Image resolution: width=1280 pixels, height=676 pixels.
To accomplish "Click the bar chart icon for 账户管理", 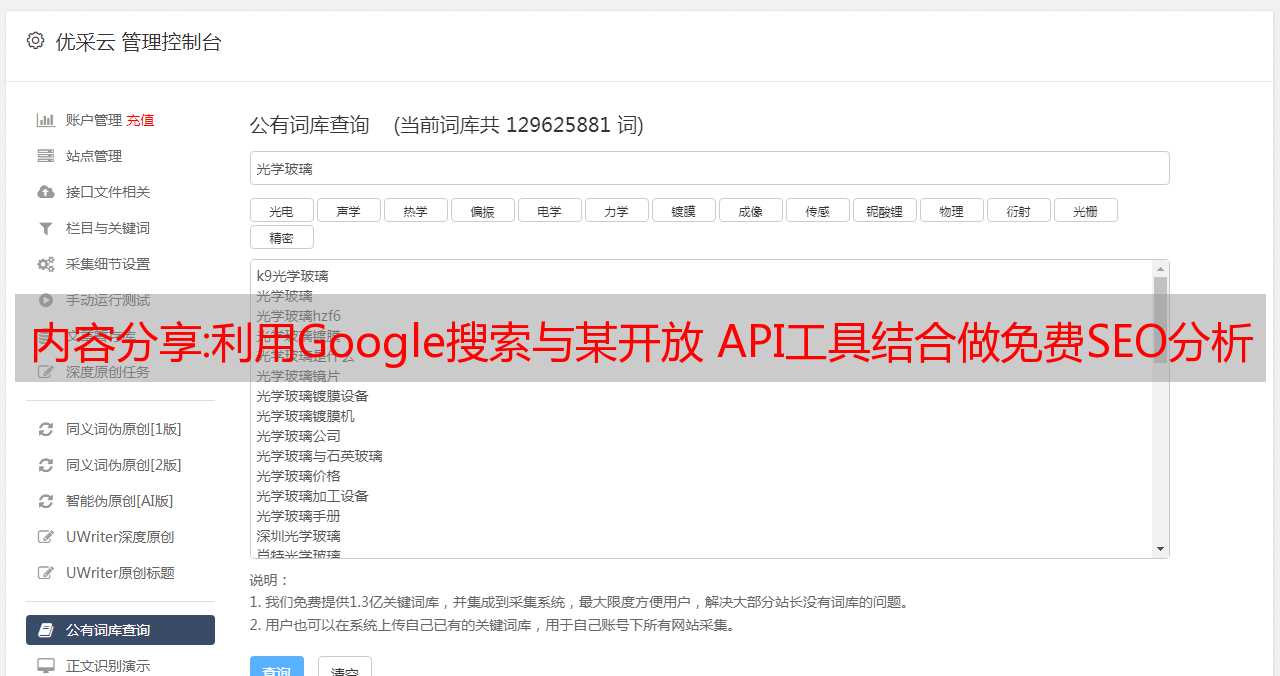I will click(46, 120).
